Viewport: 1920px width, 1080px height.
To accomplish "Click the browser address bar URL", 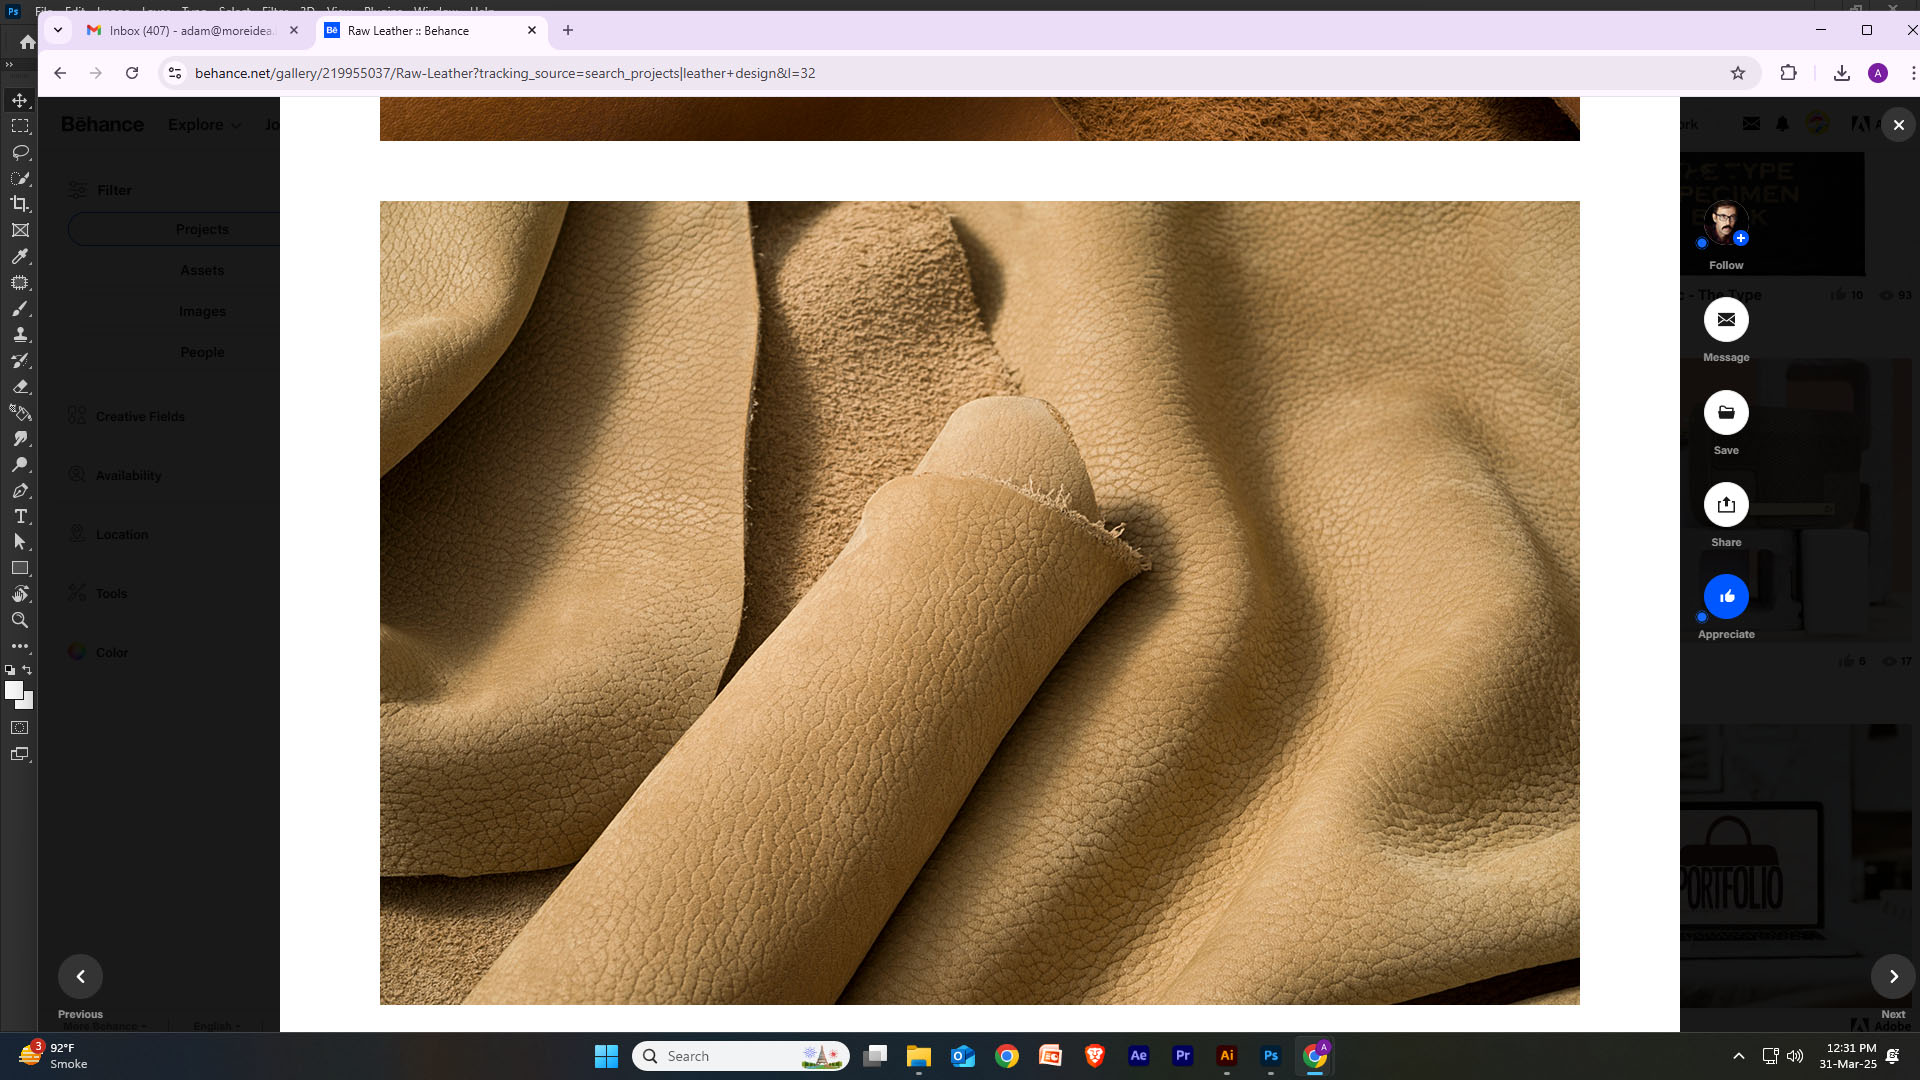I will 505,73.
